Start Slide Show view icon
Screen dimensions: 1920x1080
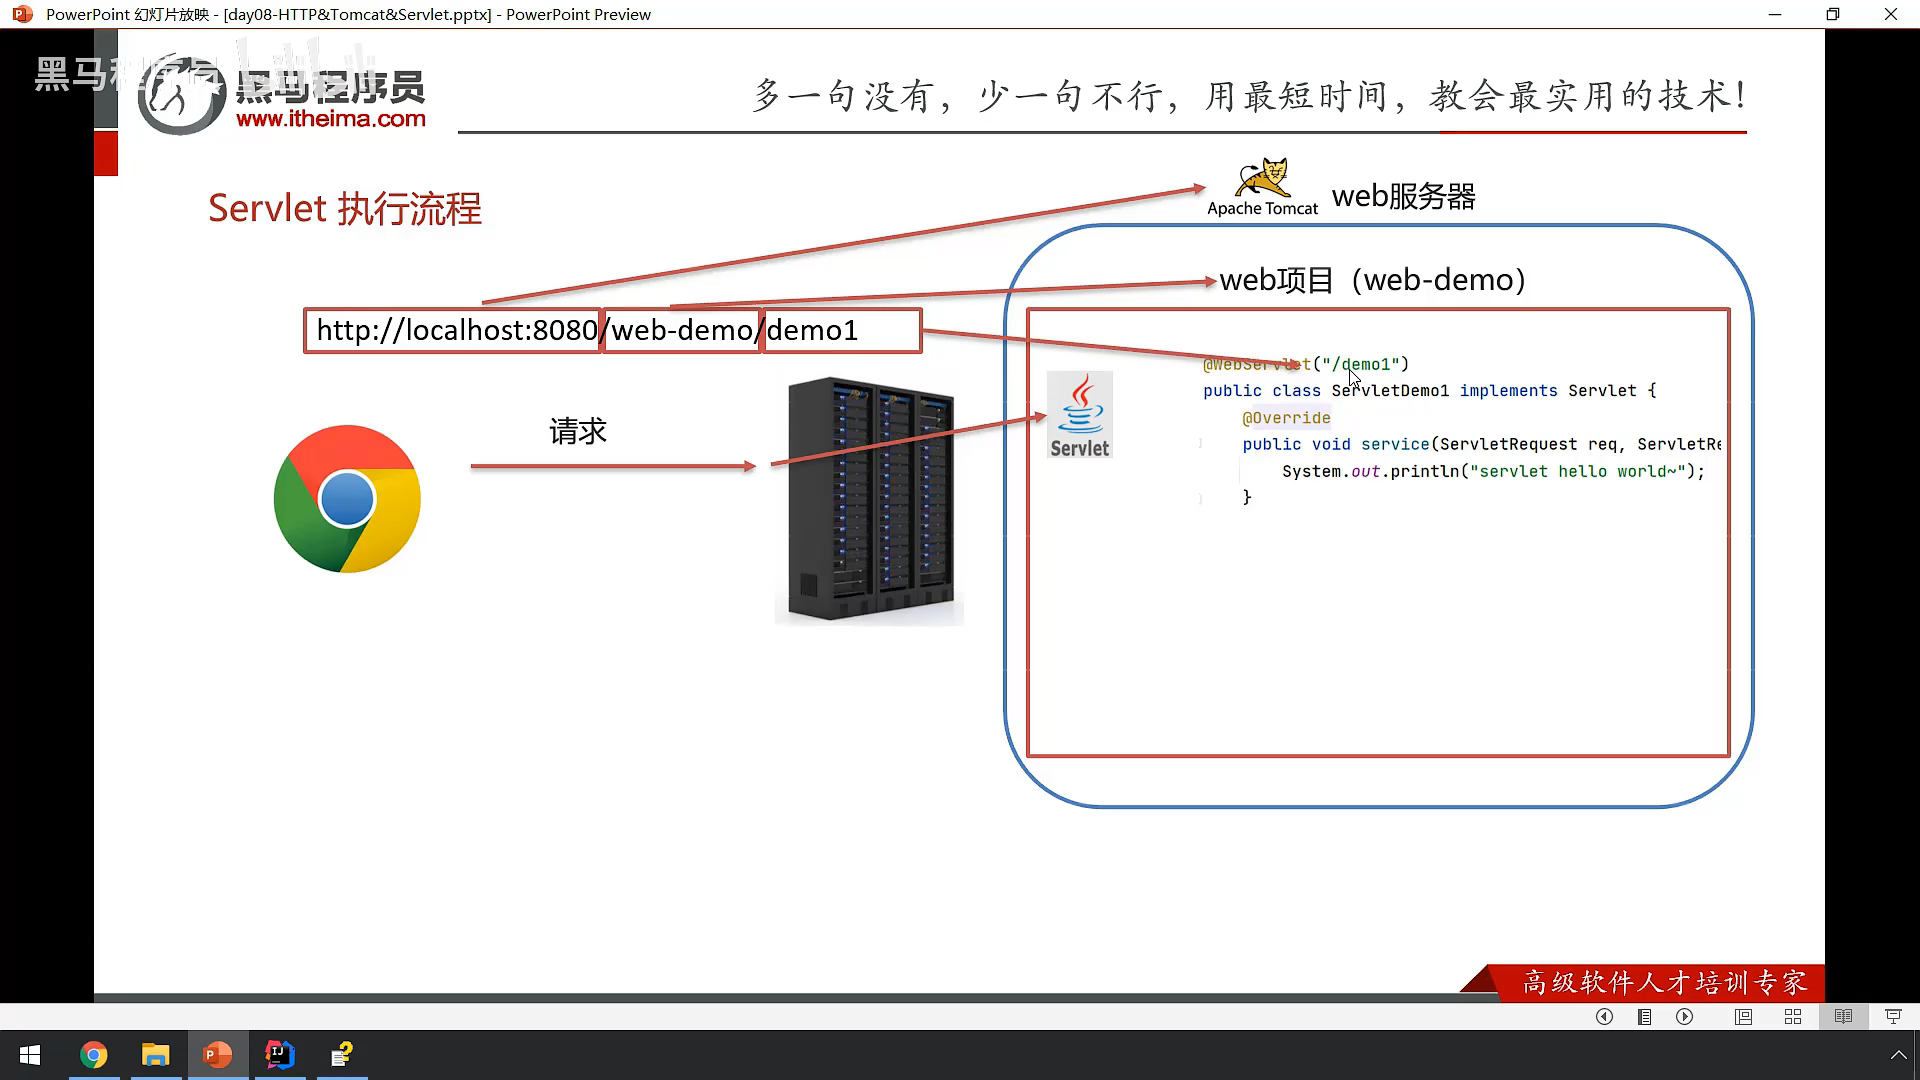(1893, 1016)
